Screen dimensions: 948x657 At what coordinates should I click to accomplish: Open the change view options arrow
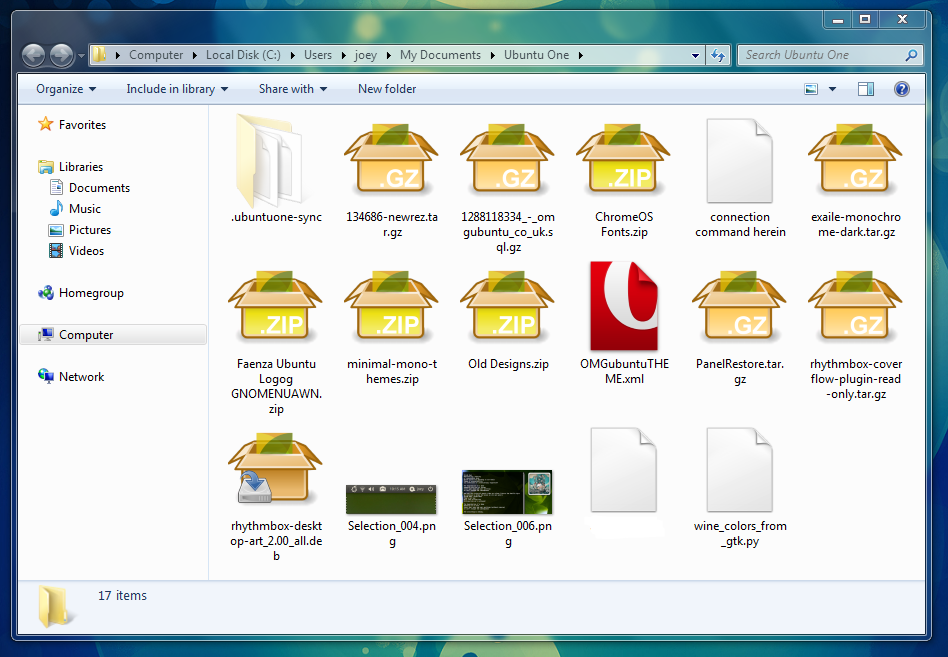pyautogui.click(x=832, y=89)
